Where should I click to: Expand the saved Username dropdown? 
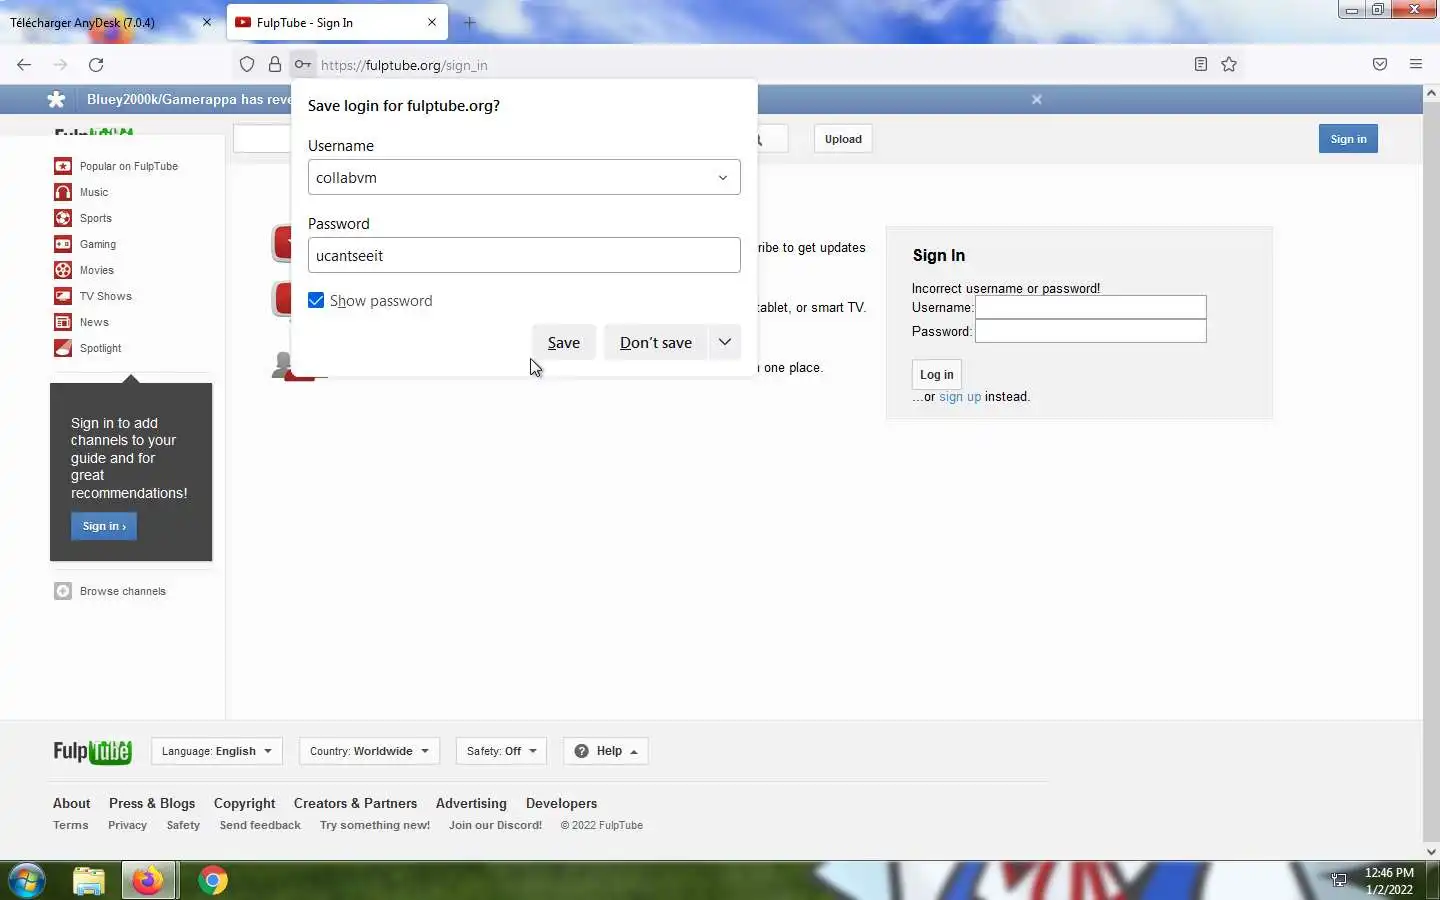[x=723, y=178]
